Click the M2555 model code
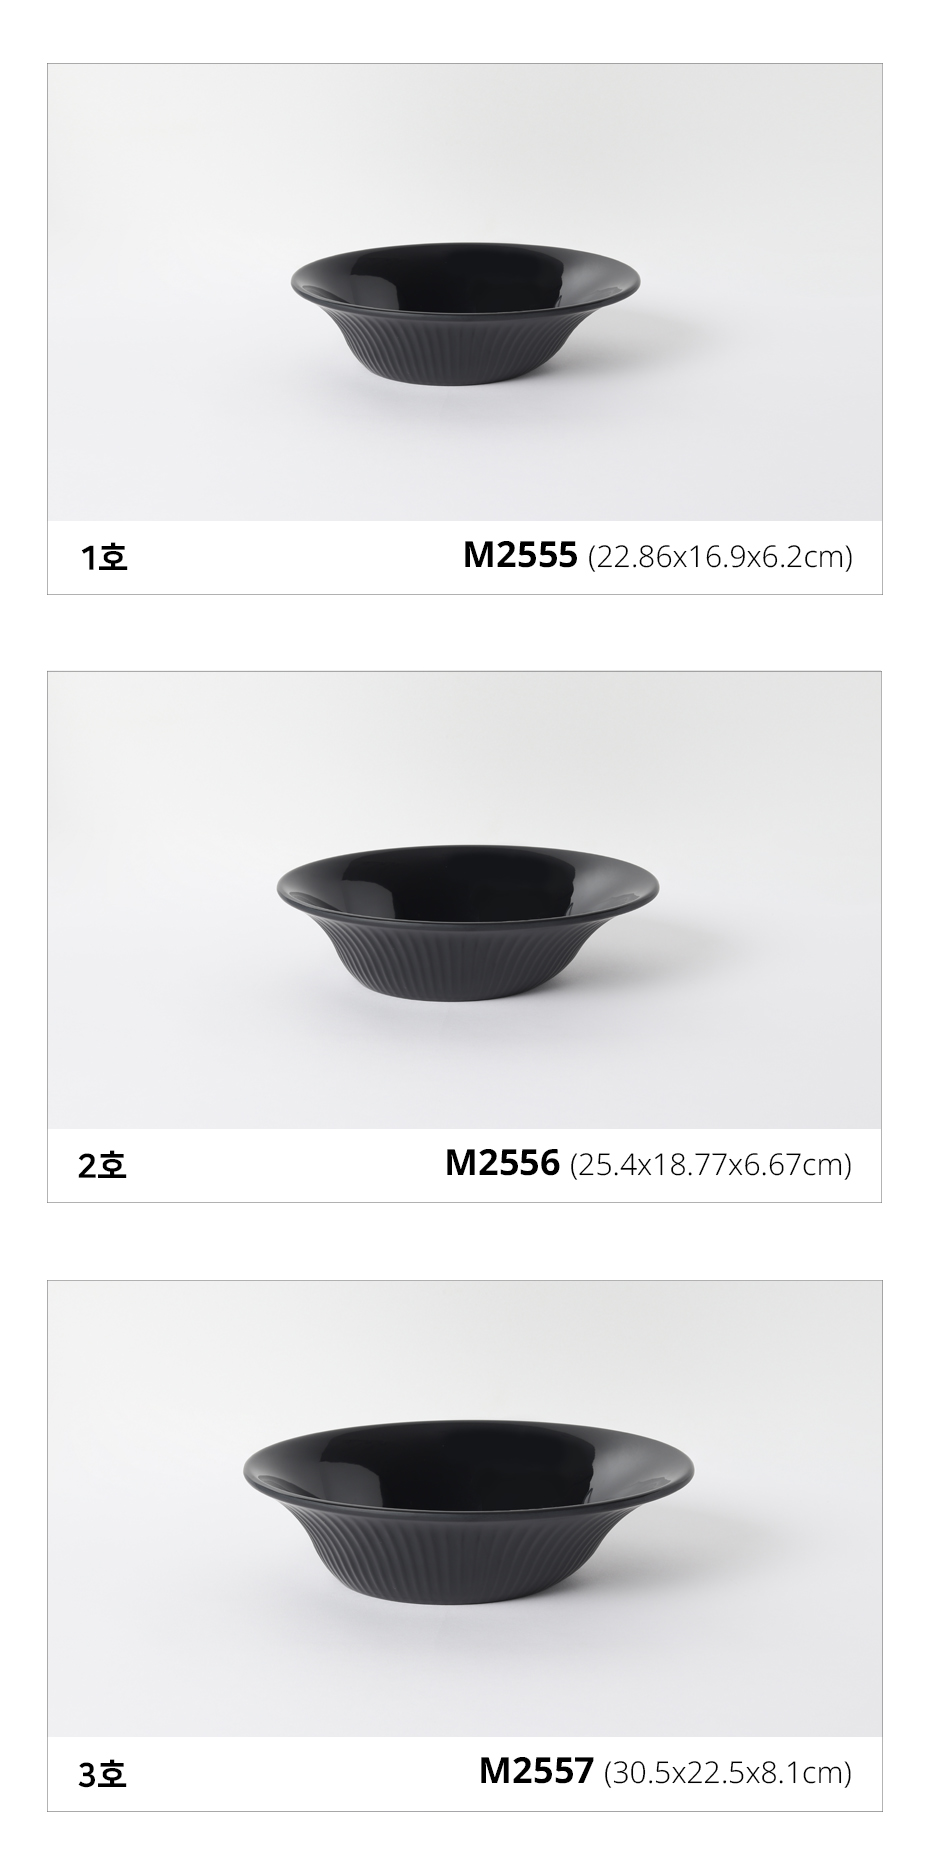This screenshot has width=930, height=1856. tap(520, 555)
